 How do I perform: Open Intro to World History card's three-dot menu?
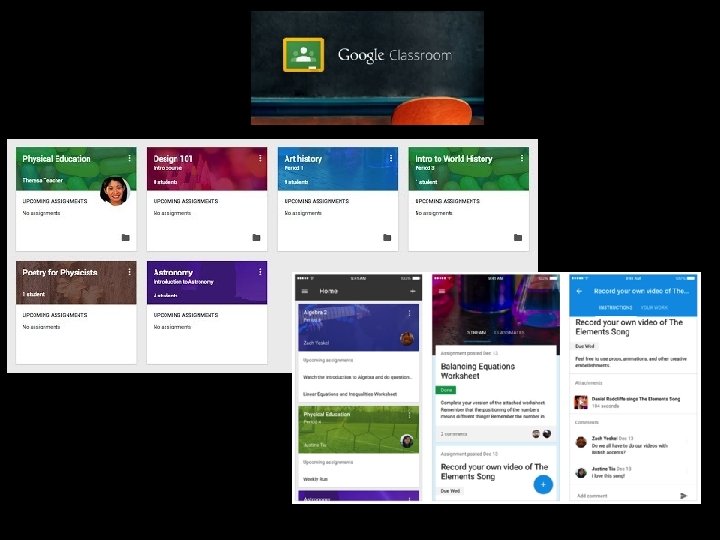click(x=522, y=158)
